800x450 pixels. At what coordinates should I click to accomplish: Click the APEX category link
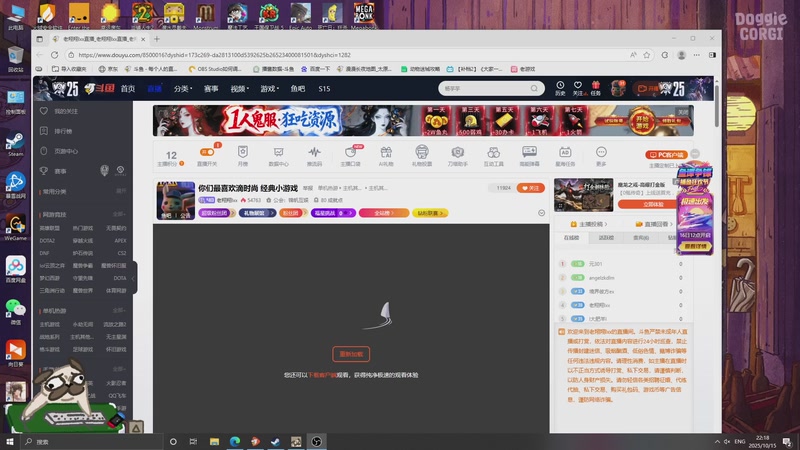click(120, 240)
